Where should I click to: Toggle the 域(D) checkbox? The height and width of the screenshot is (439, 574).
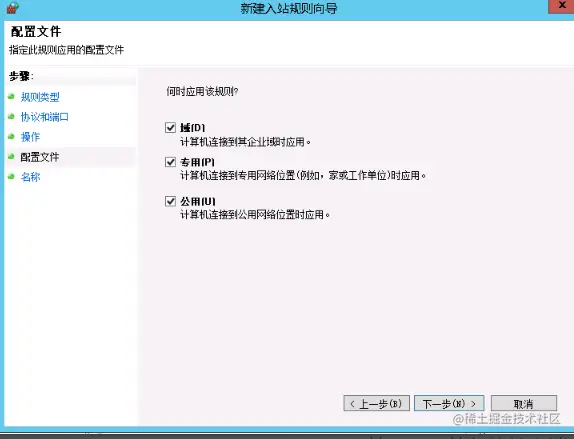click(x=171, y=127)
